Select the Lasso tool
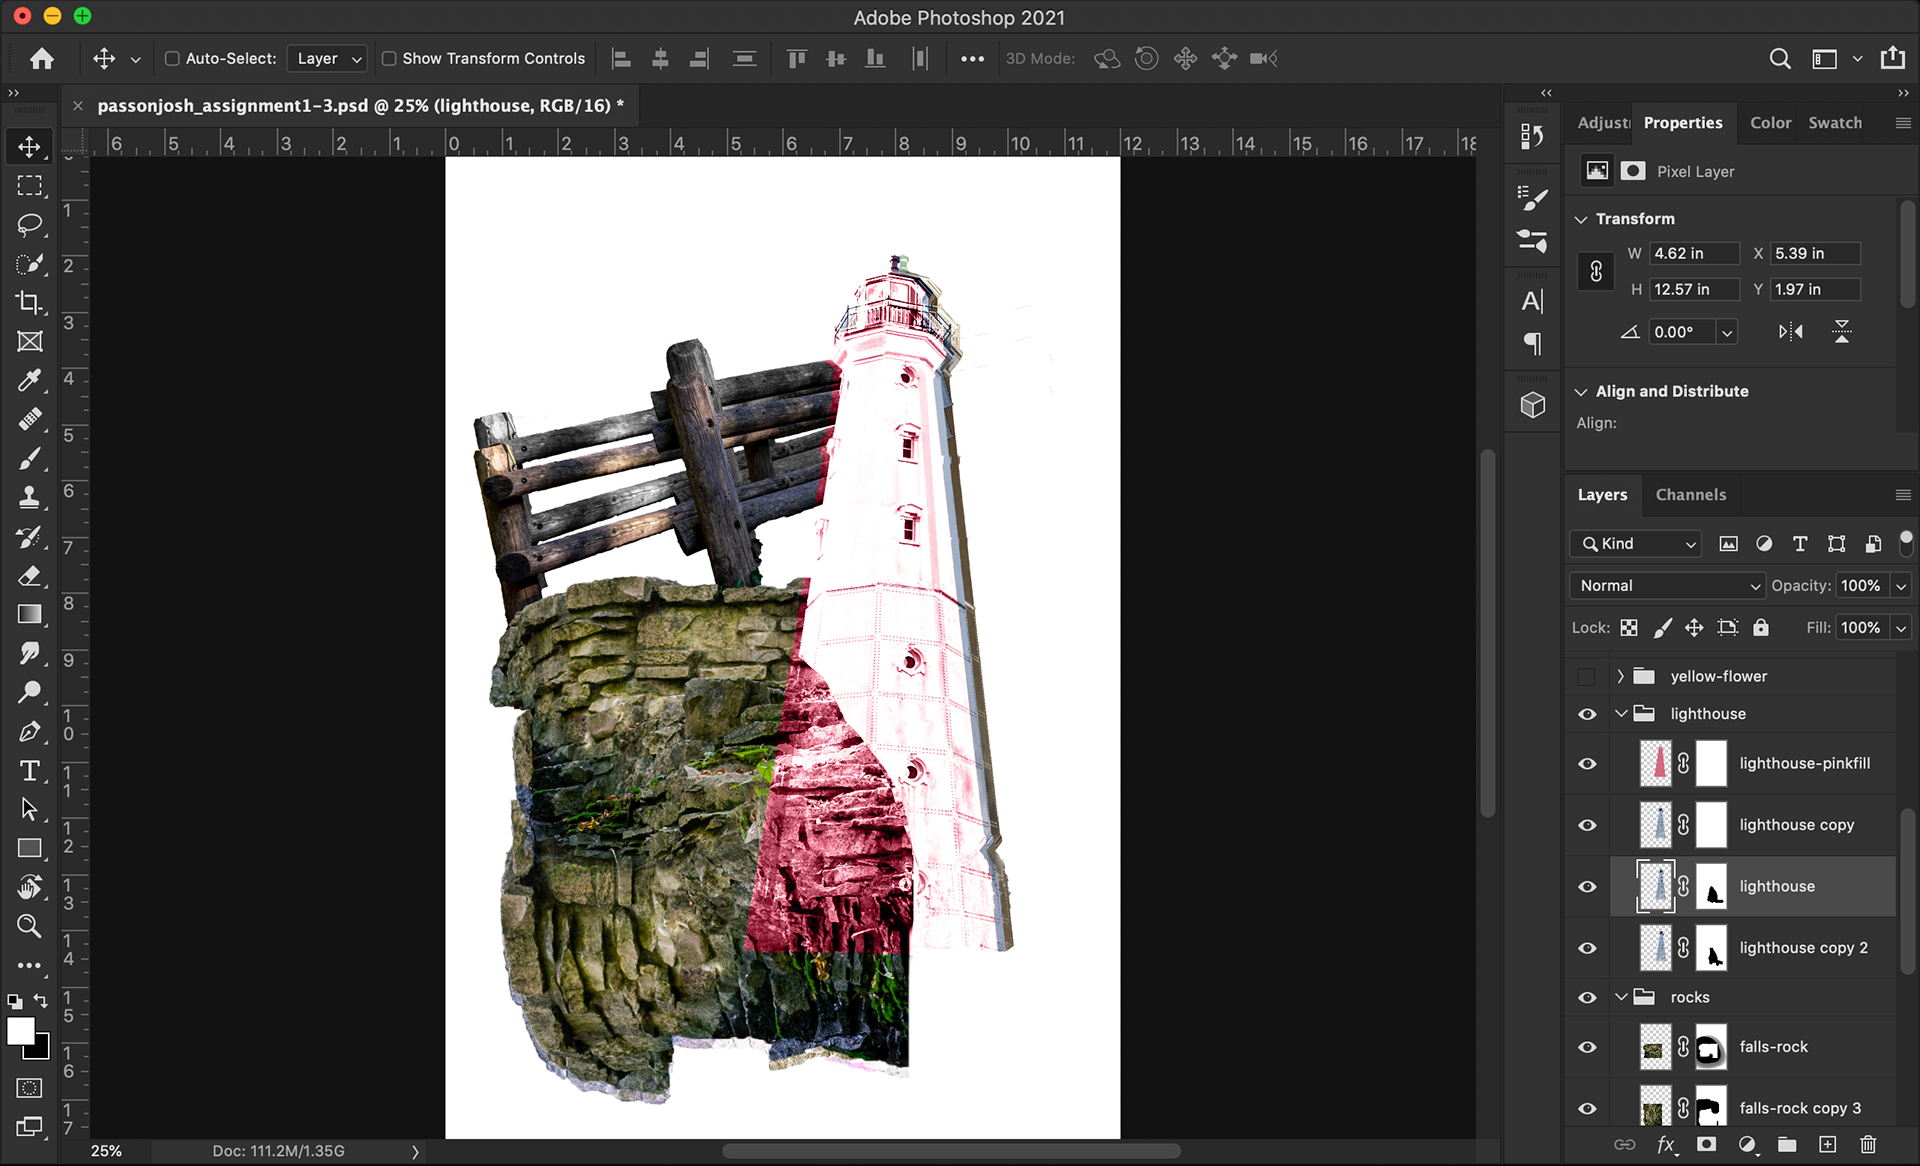 [29, 224]
